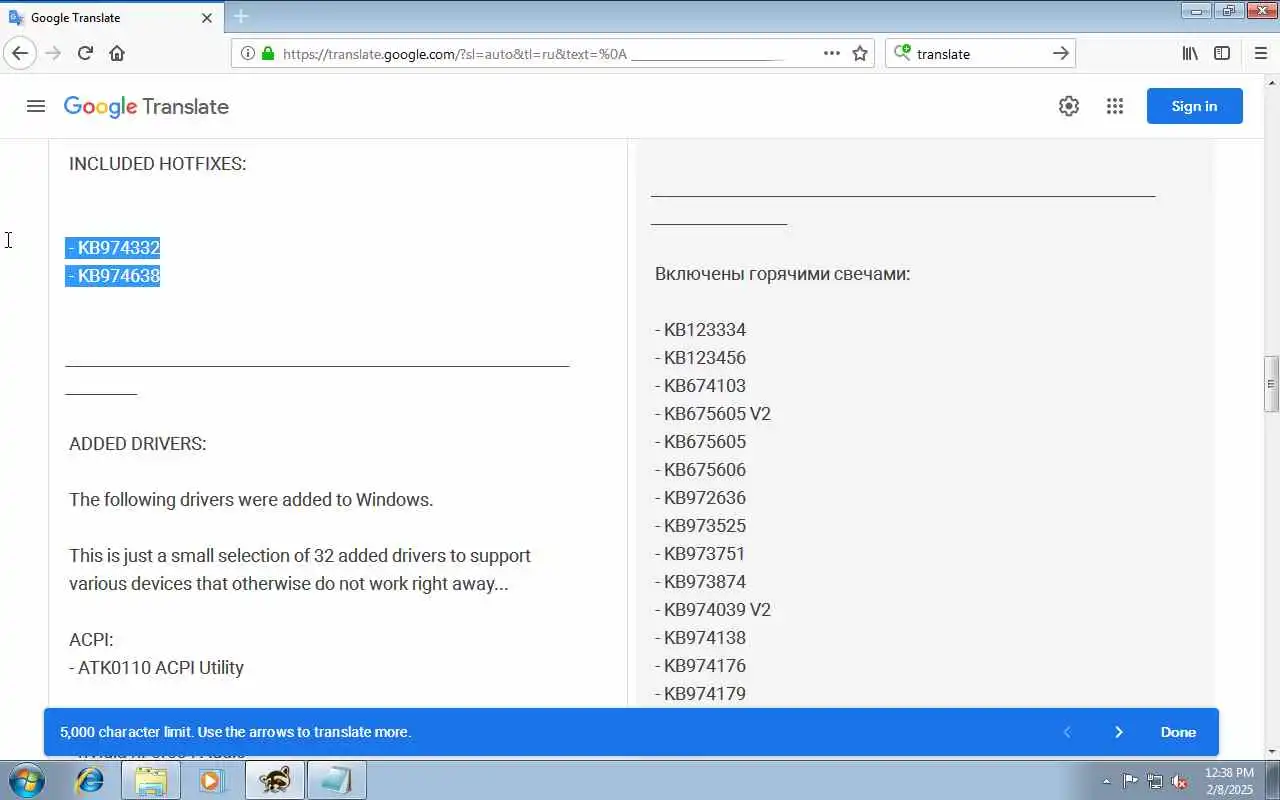Click the vertical scrollbar thumb

pyautogui.click(x=1271, y=384)
